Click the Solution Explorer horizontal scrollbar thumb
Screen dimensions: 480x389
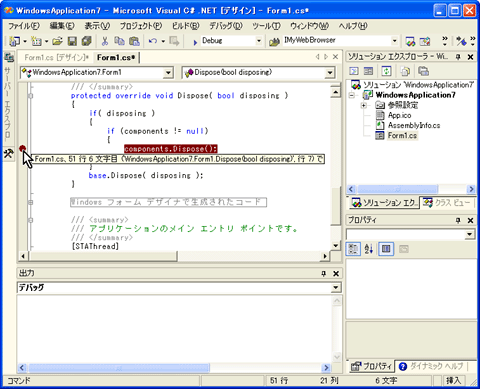[398, 189]
